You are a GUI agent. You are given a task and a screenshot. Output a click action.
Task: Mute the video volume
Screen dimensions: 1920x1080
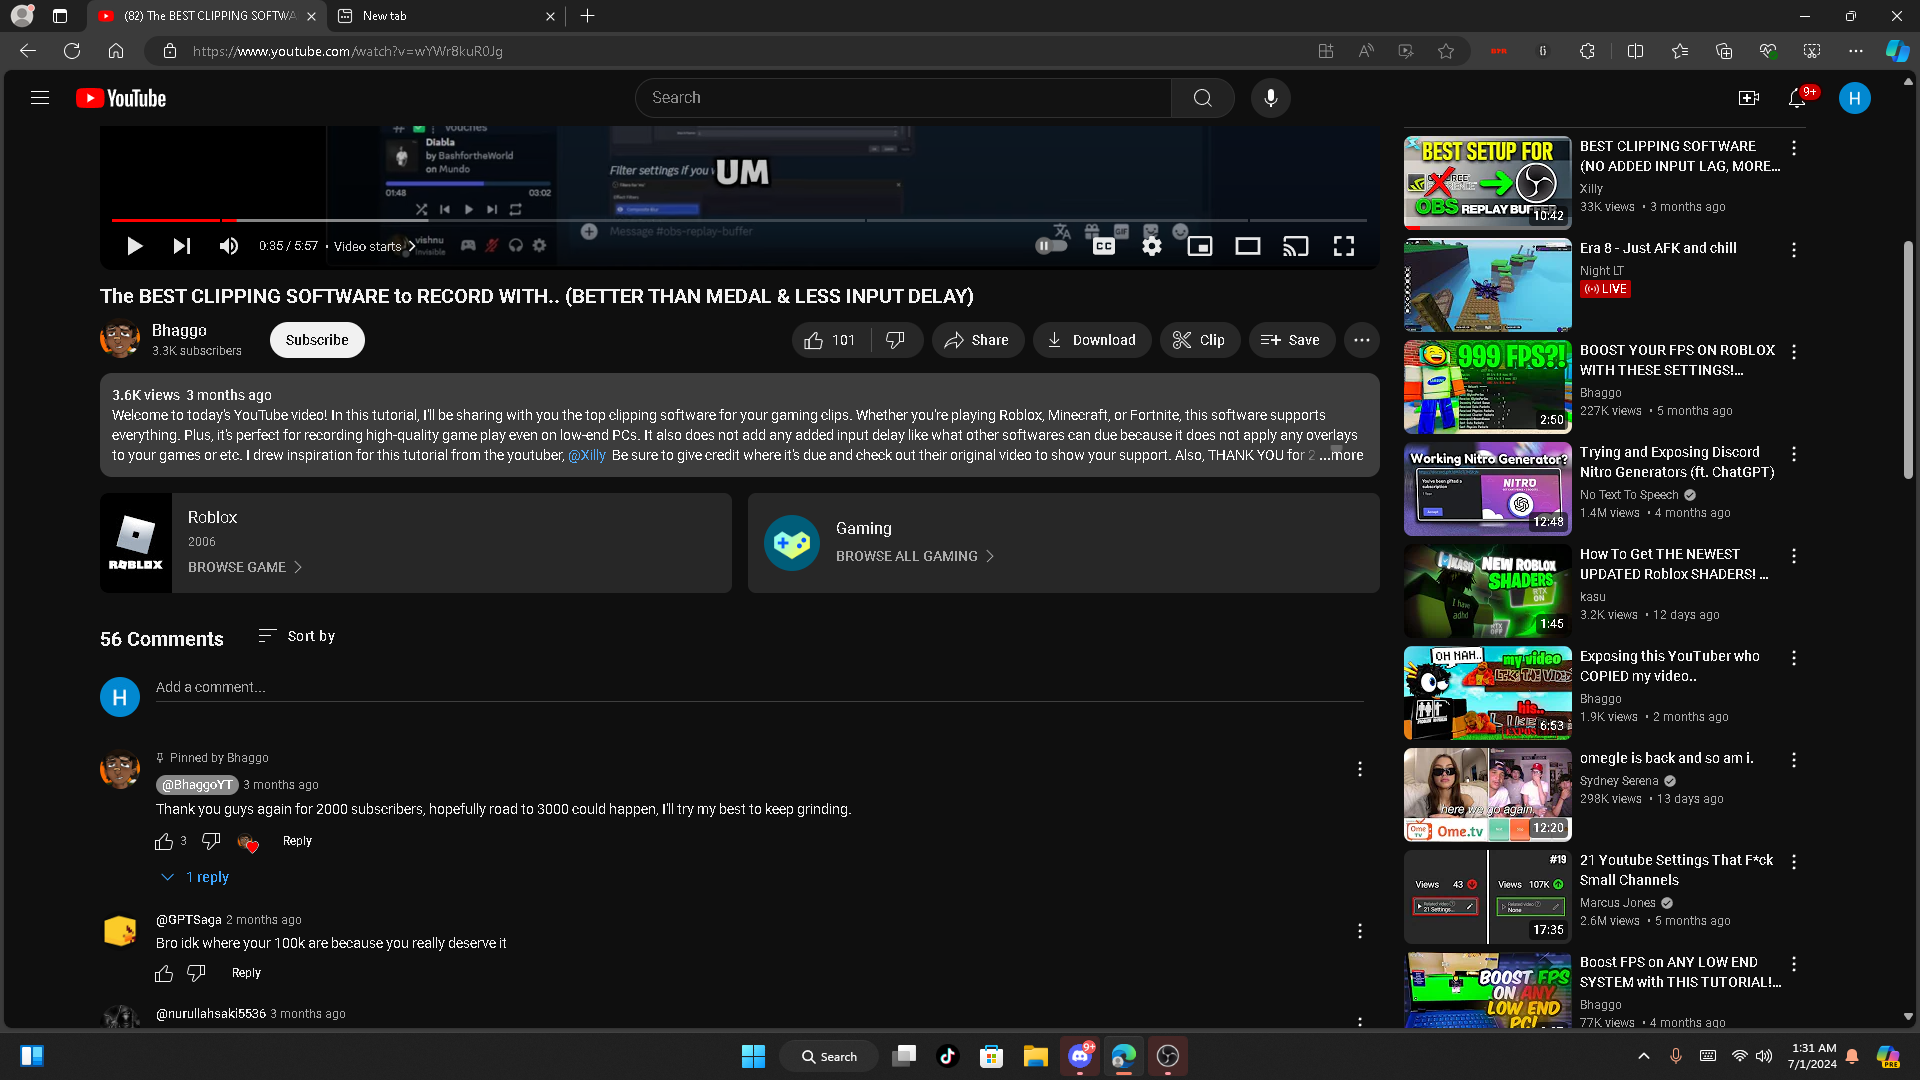point(229,246)
